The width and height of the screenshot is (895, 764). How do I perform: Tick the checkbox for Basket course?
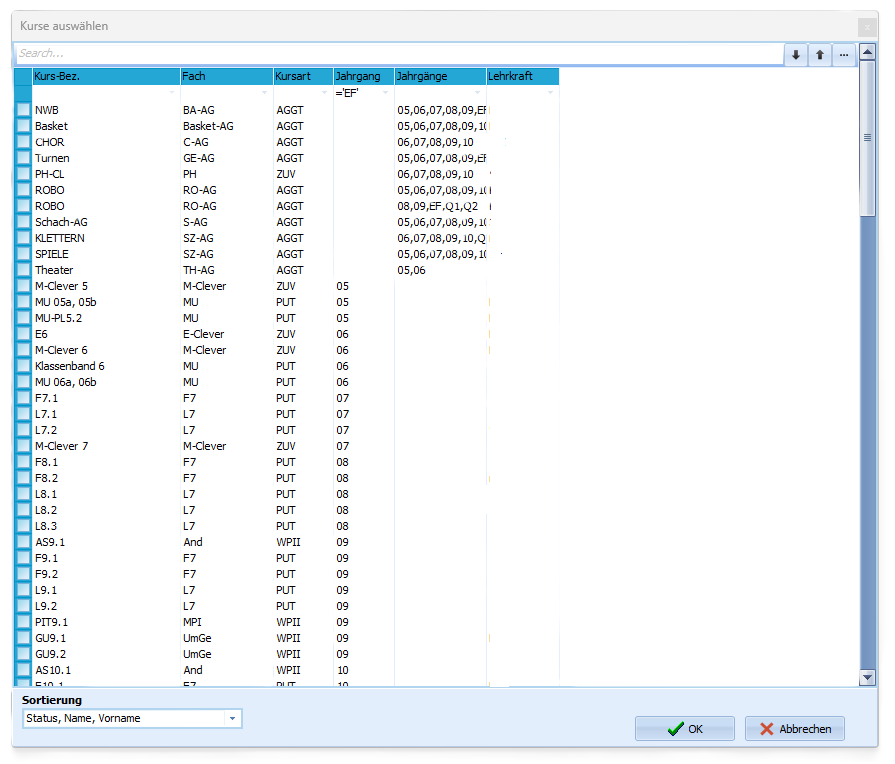click(23, 126)
